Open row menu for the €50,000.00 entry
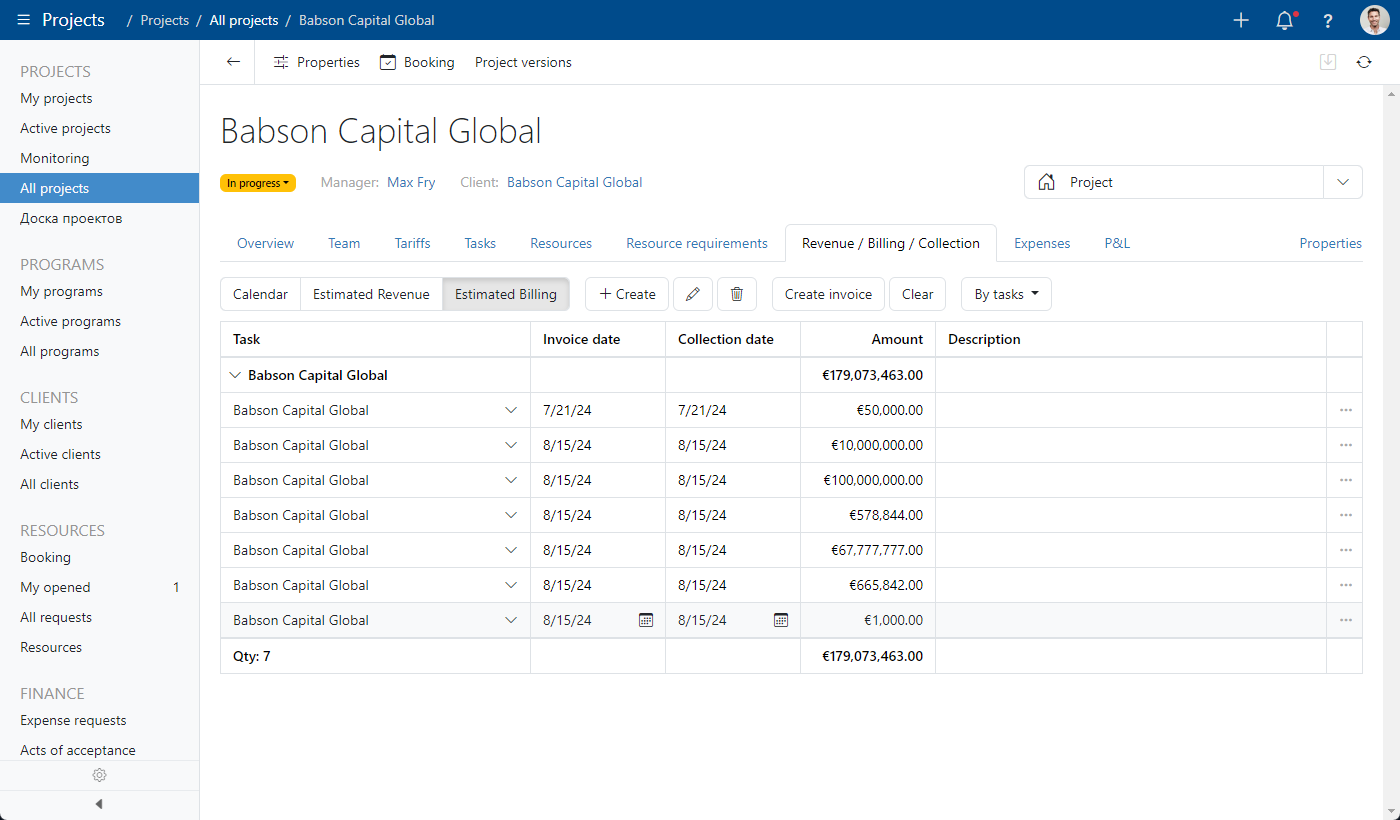This screenshot has width=1400, height=820. (x=1345, y=410)
